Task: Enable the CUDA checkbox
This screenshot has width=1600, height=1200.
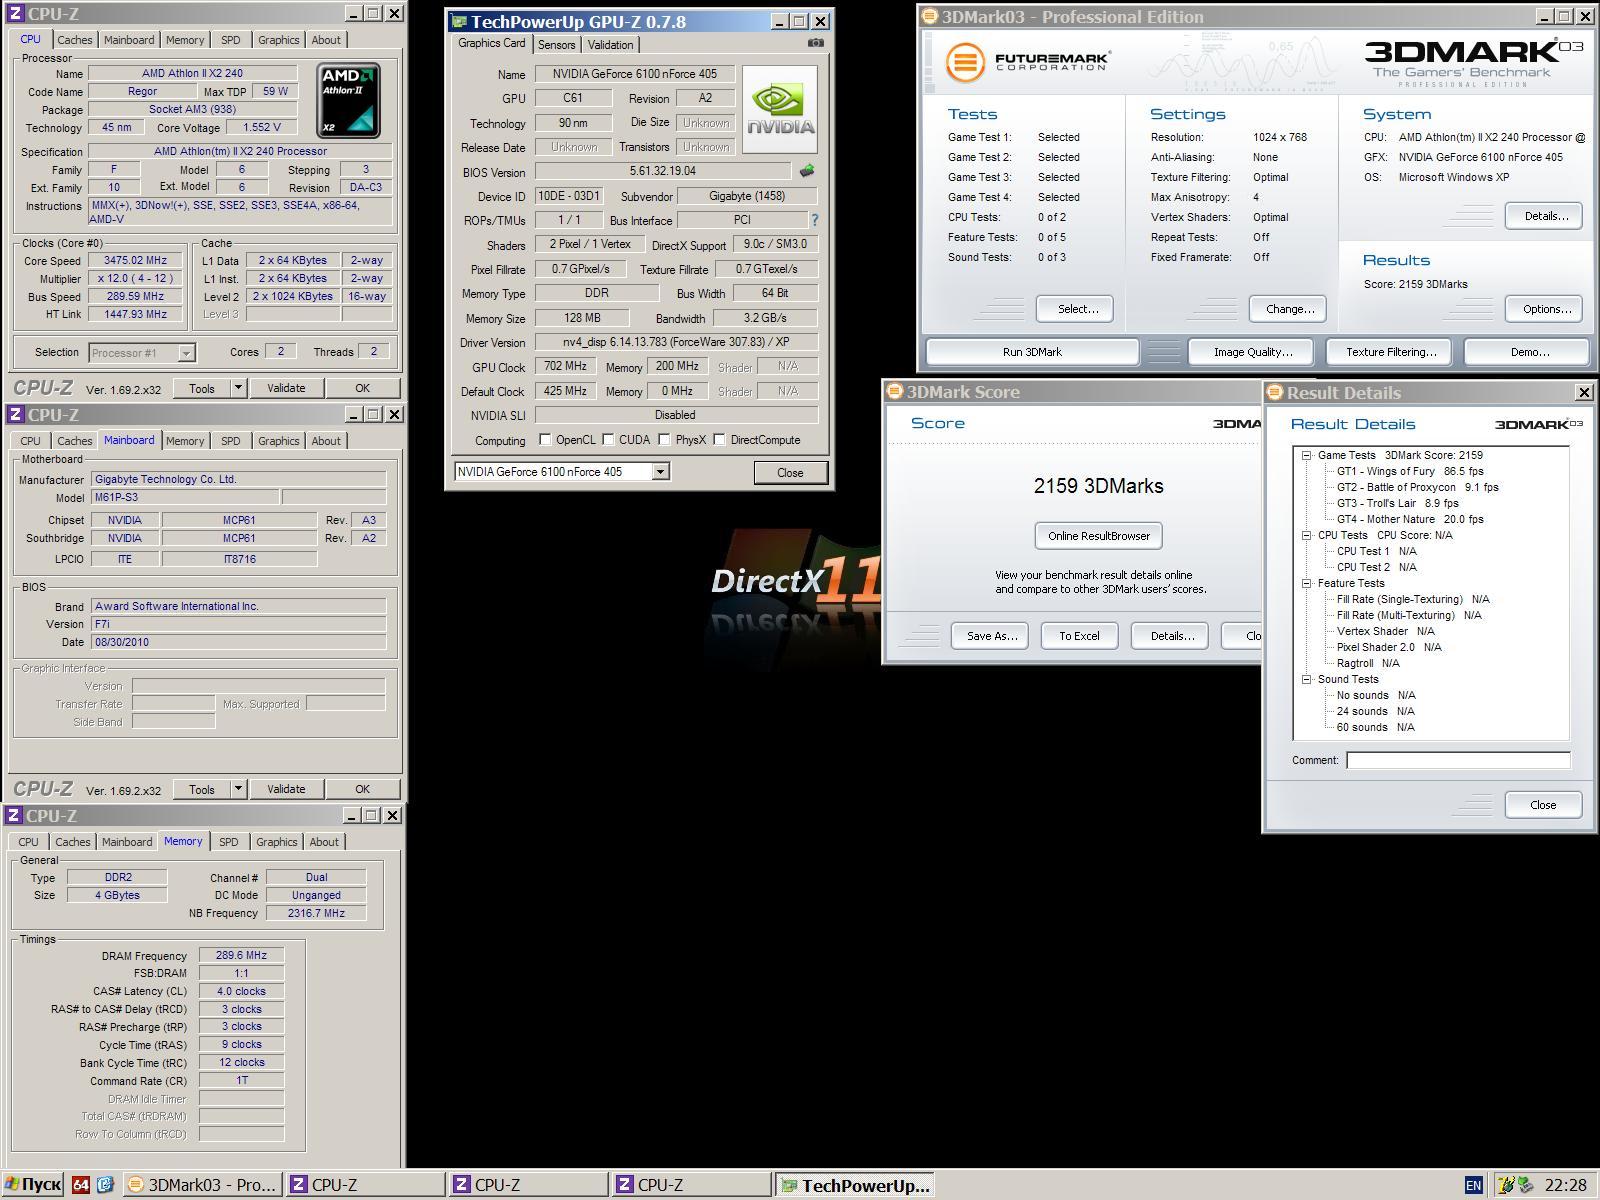Action: tap(608, 439)
